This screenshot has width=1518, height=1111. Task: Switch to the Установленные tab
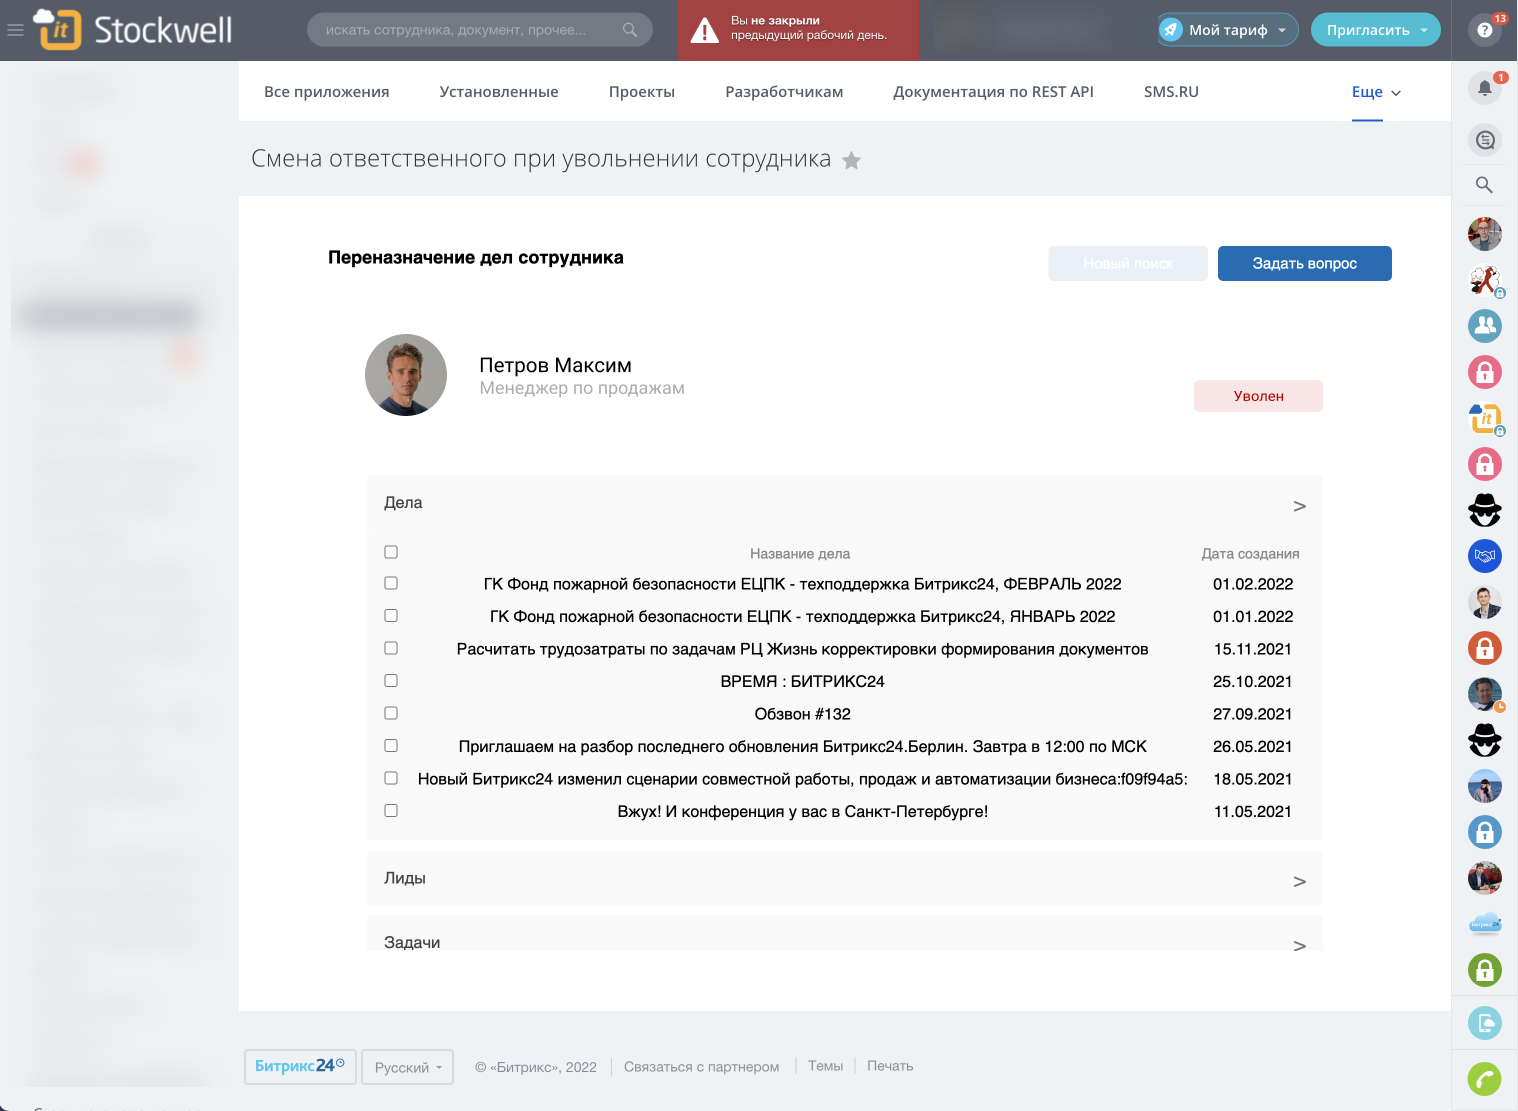click(499, 92)
